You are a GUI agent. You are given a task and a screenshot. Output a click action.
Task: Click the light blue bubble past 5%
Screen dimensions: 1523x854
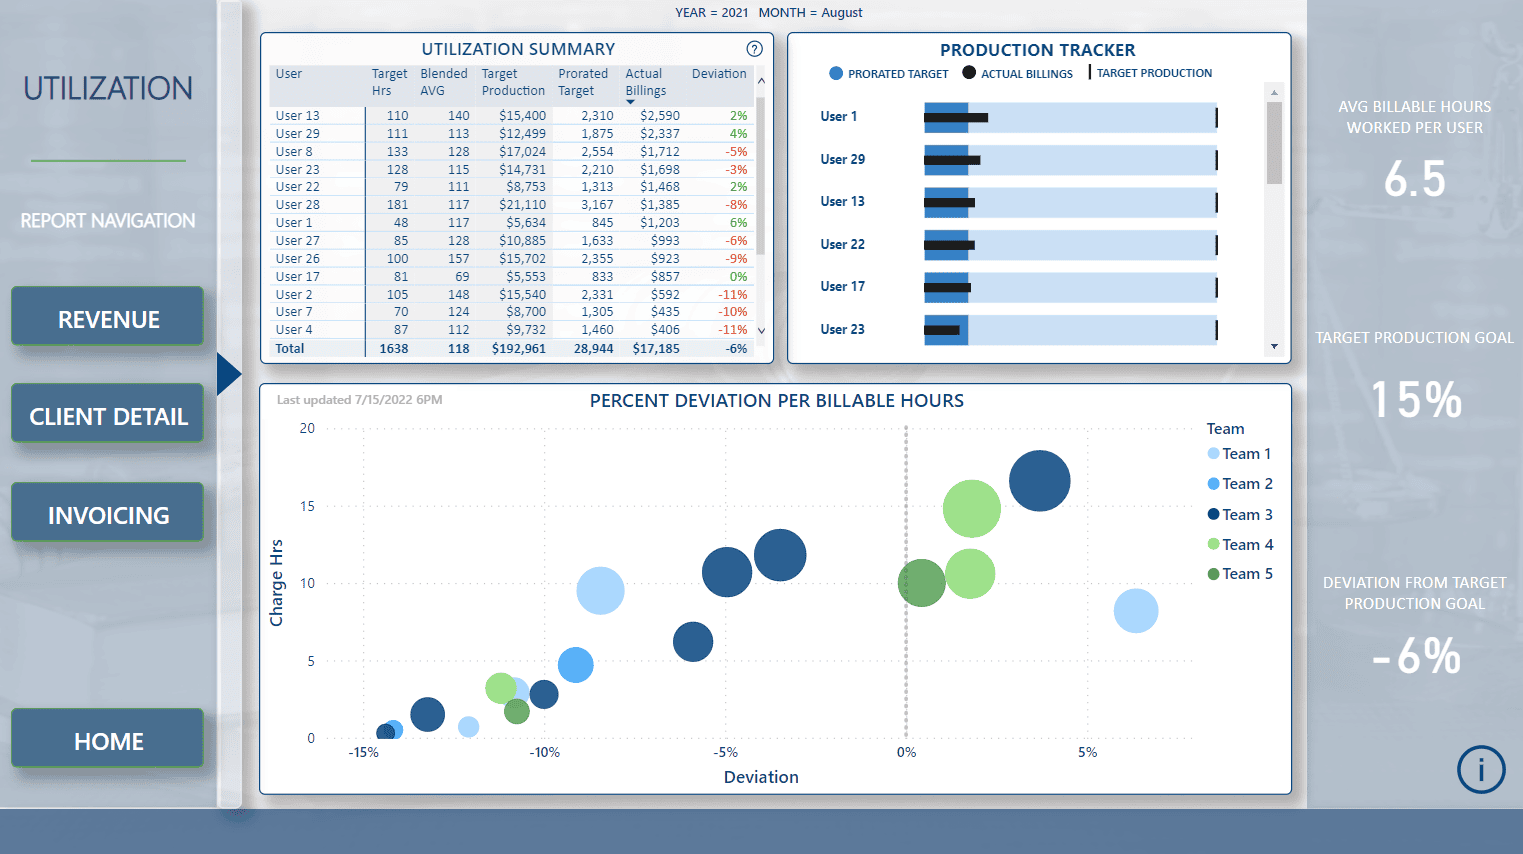[x=1135, y=611]
